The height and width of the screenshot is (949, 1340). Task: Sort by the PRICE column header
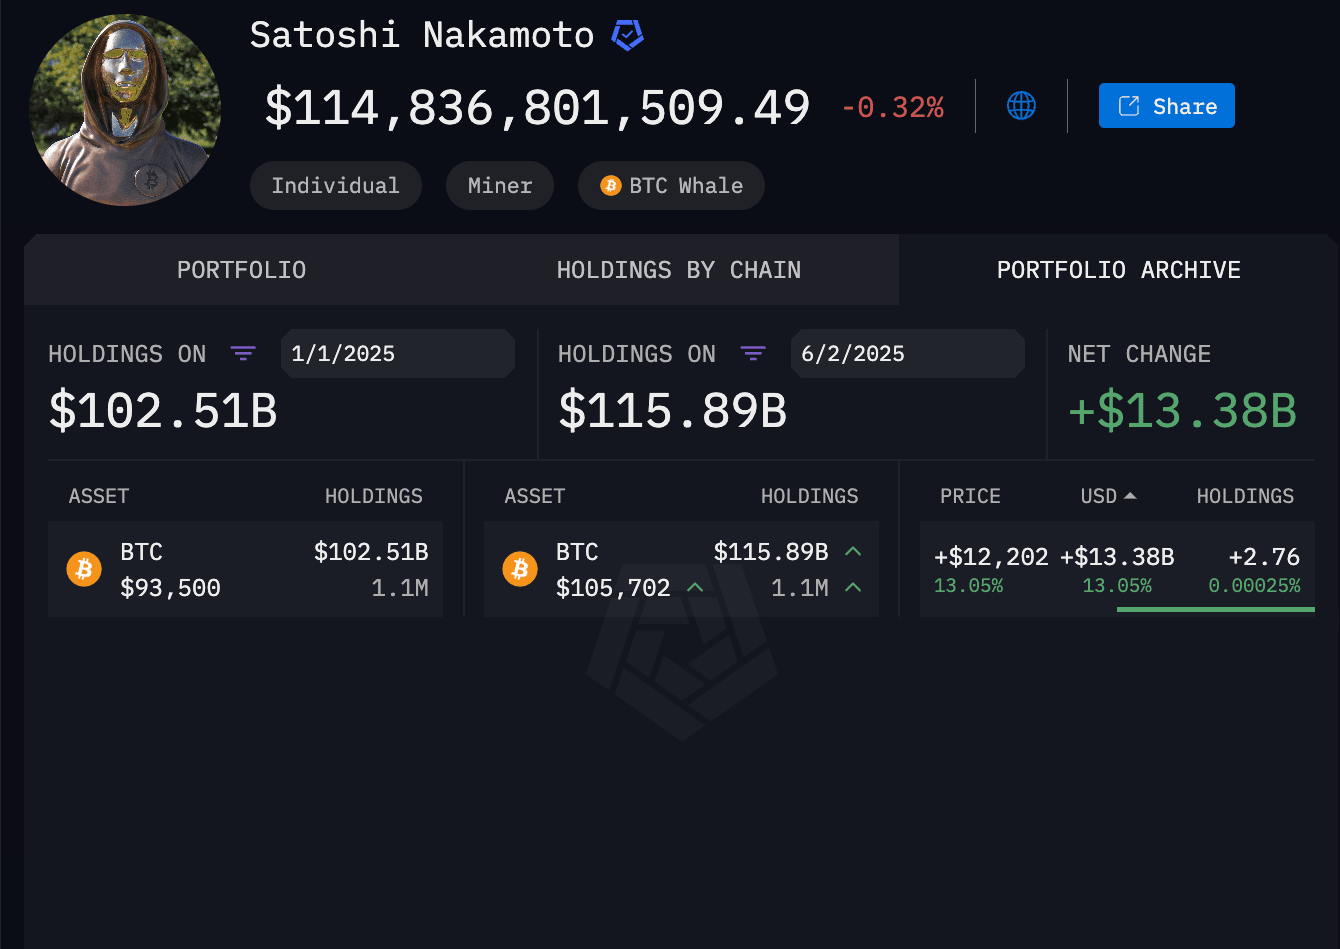pos(970,496)
